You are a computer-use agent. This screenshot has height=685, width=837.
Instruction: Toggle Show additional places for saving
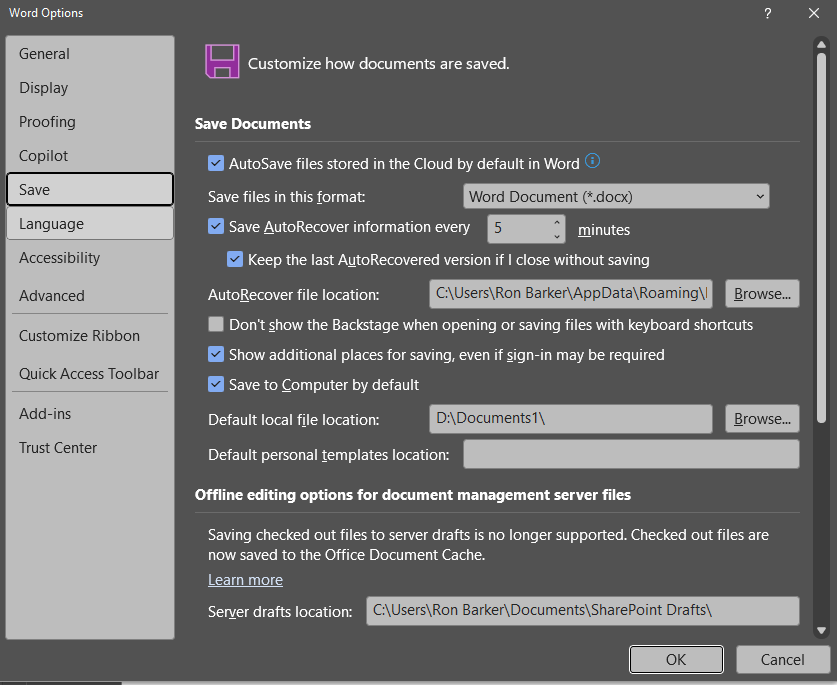pos(215,354)
